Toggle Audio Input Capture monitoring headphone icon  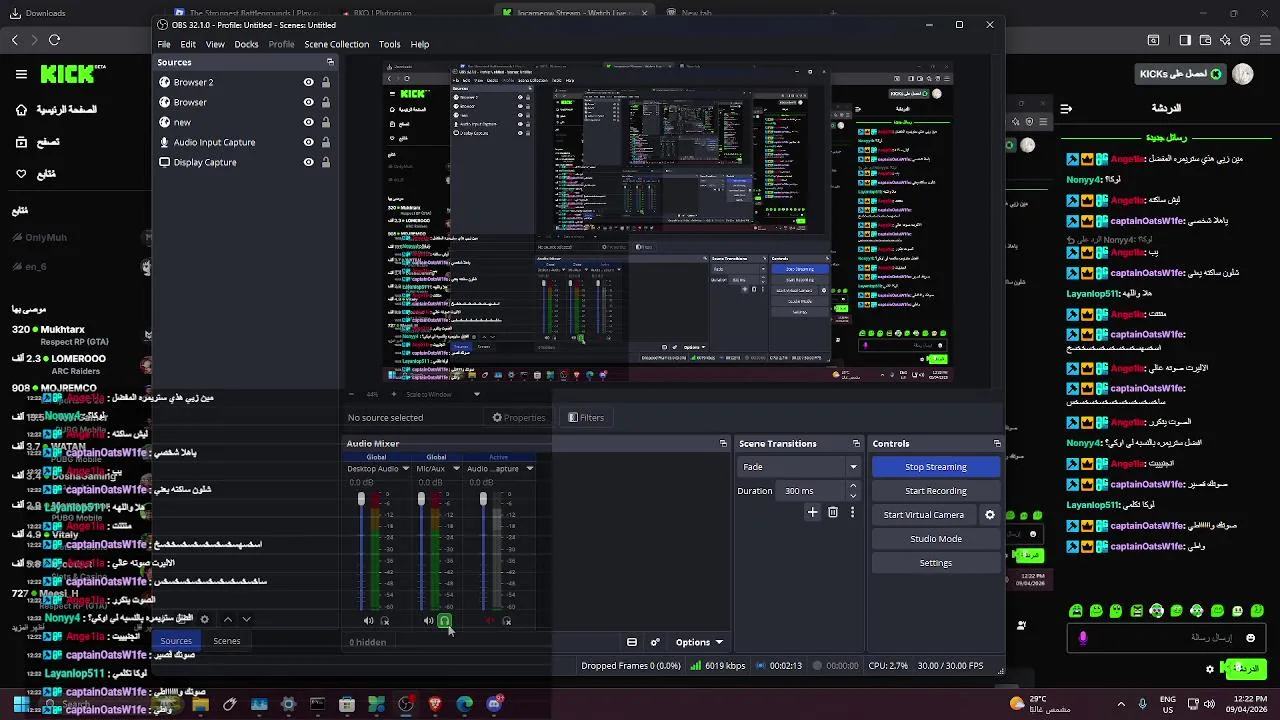(x=507, y=621)
